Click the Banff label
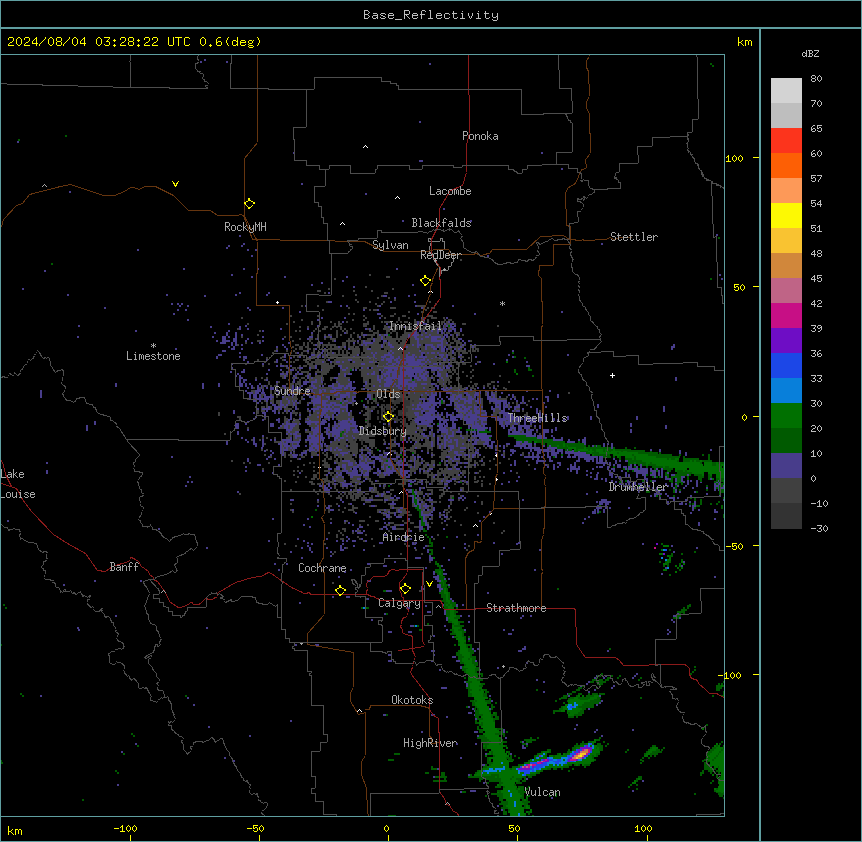Screen dimensions: 862x842 [x=124, y=567]
